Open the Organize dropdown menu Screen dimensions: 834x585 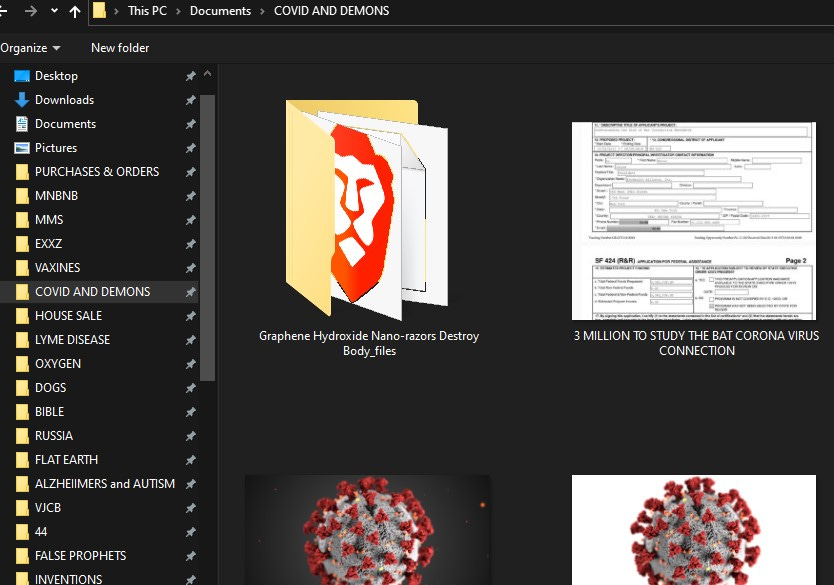point(30,48)
